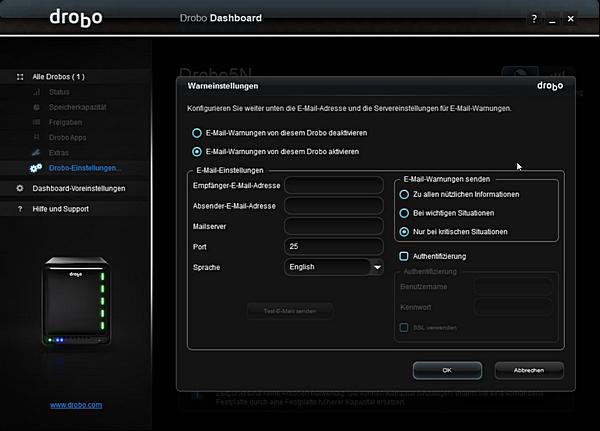Select E-Mail-Warnungen deaktivieren radio button

coord(196,132)
